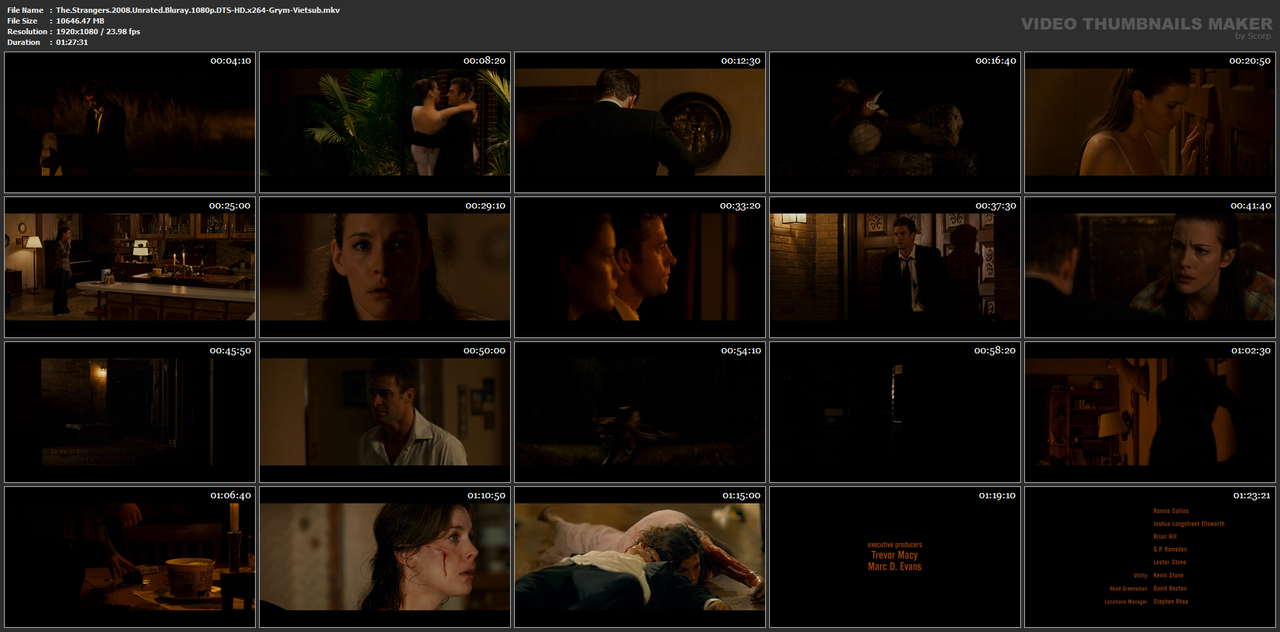Select the thumbnail at 00:41:40
The width and height of the screenshot is (1280, 632).
coord(1150,267)
